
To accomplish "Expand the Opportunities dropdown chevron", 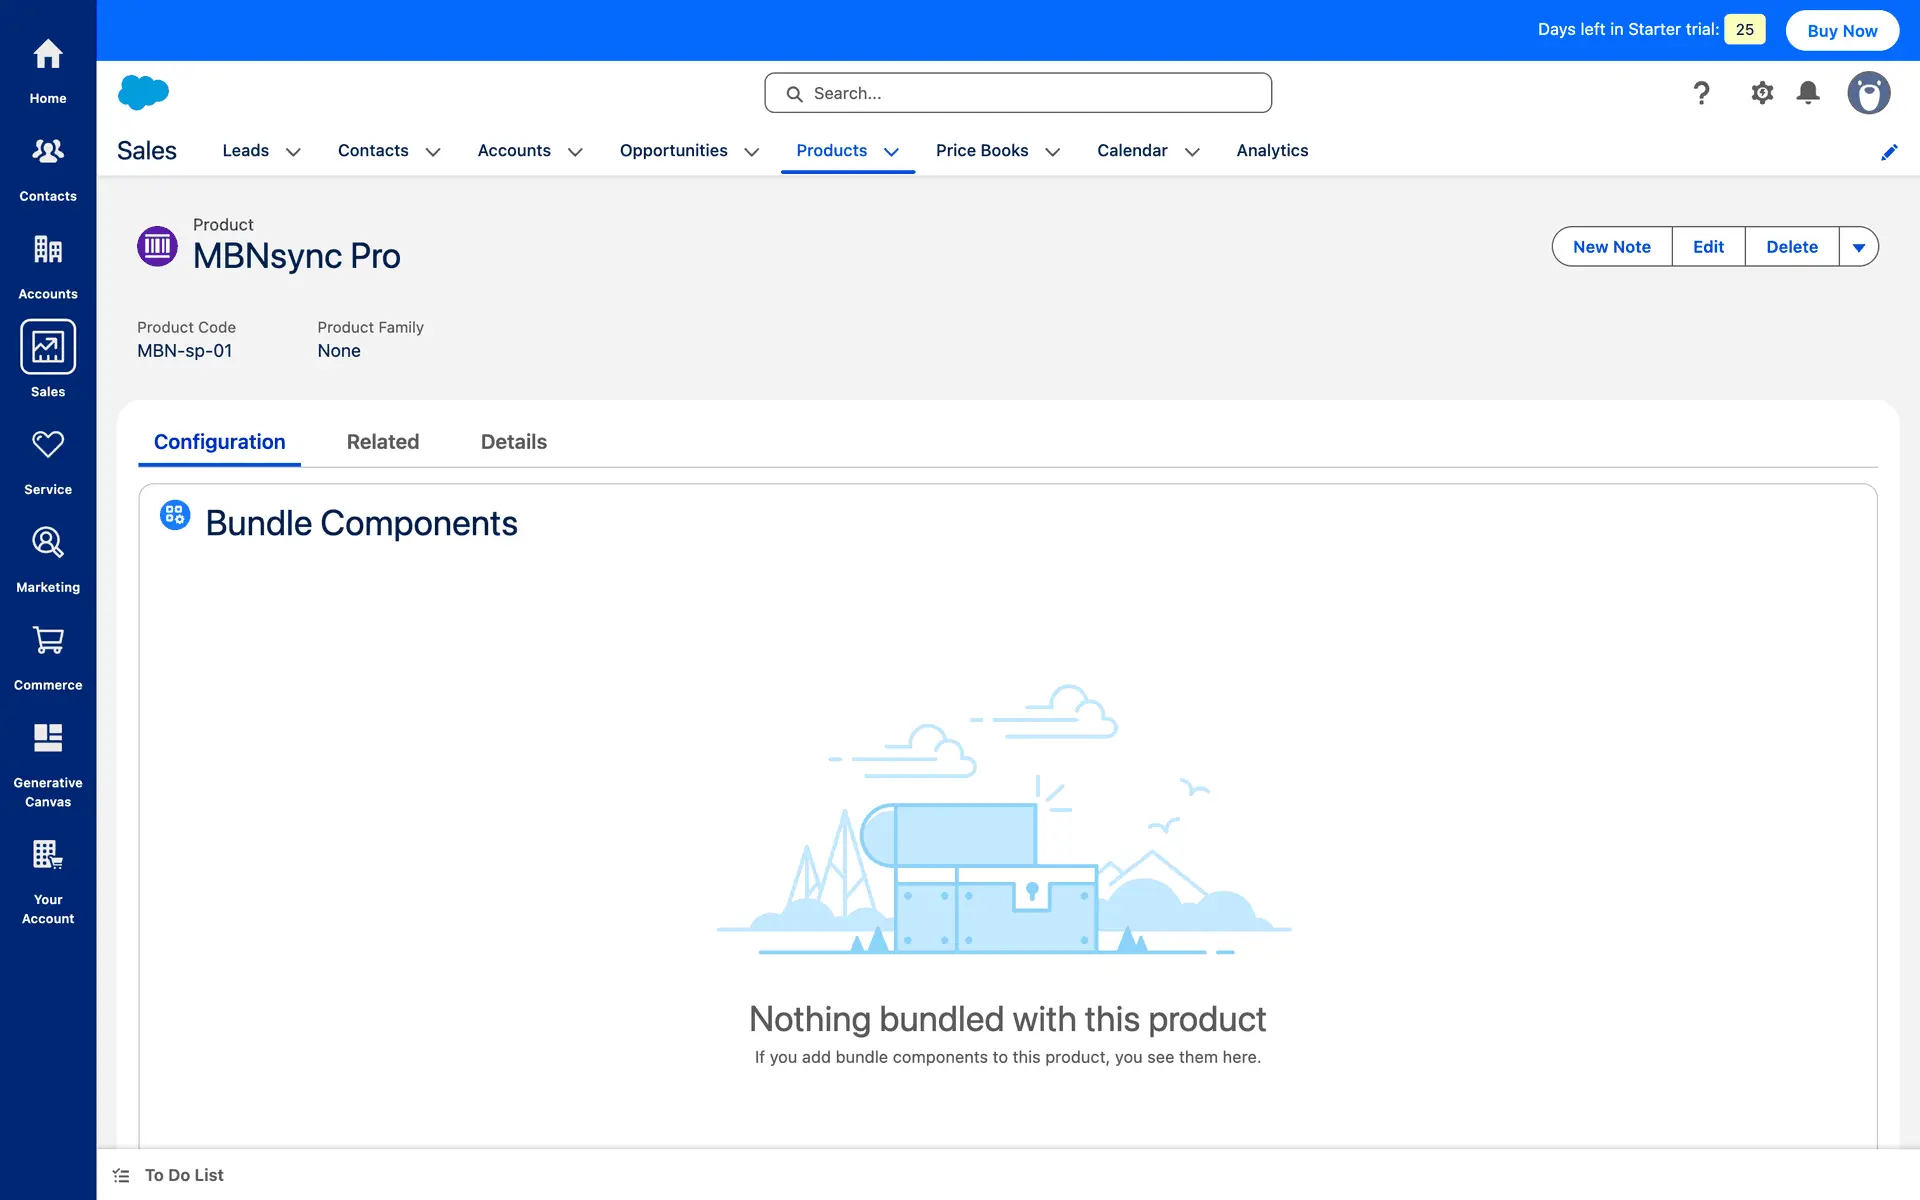I will click(752, 152).
